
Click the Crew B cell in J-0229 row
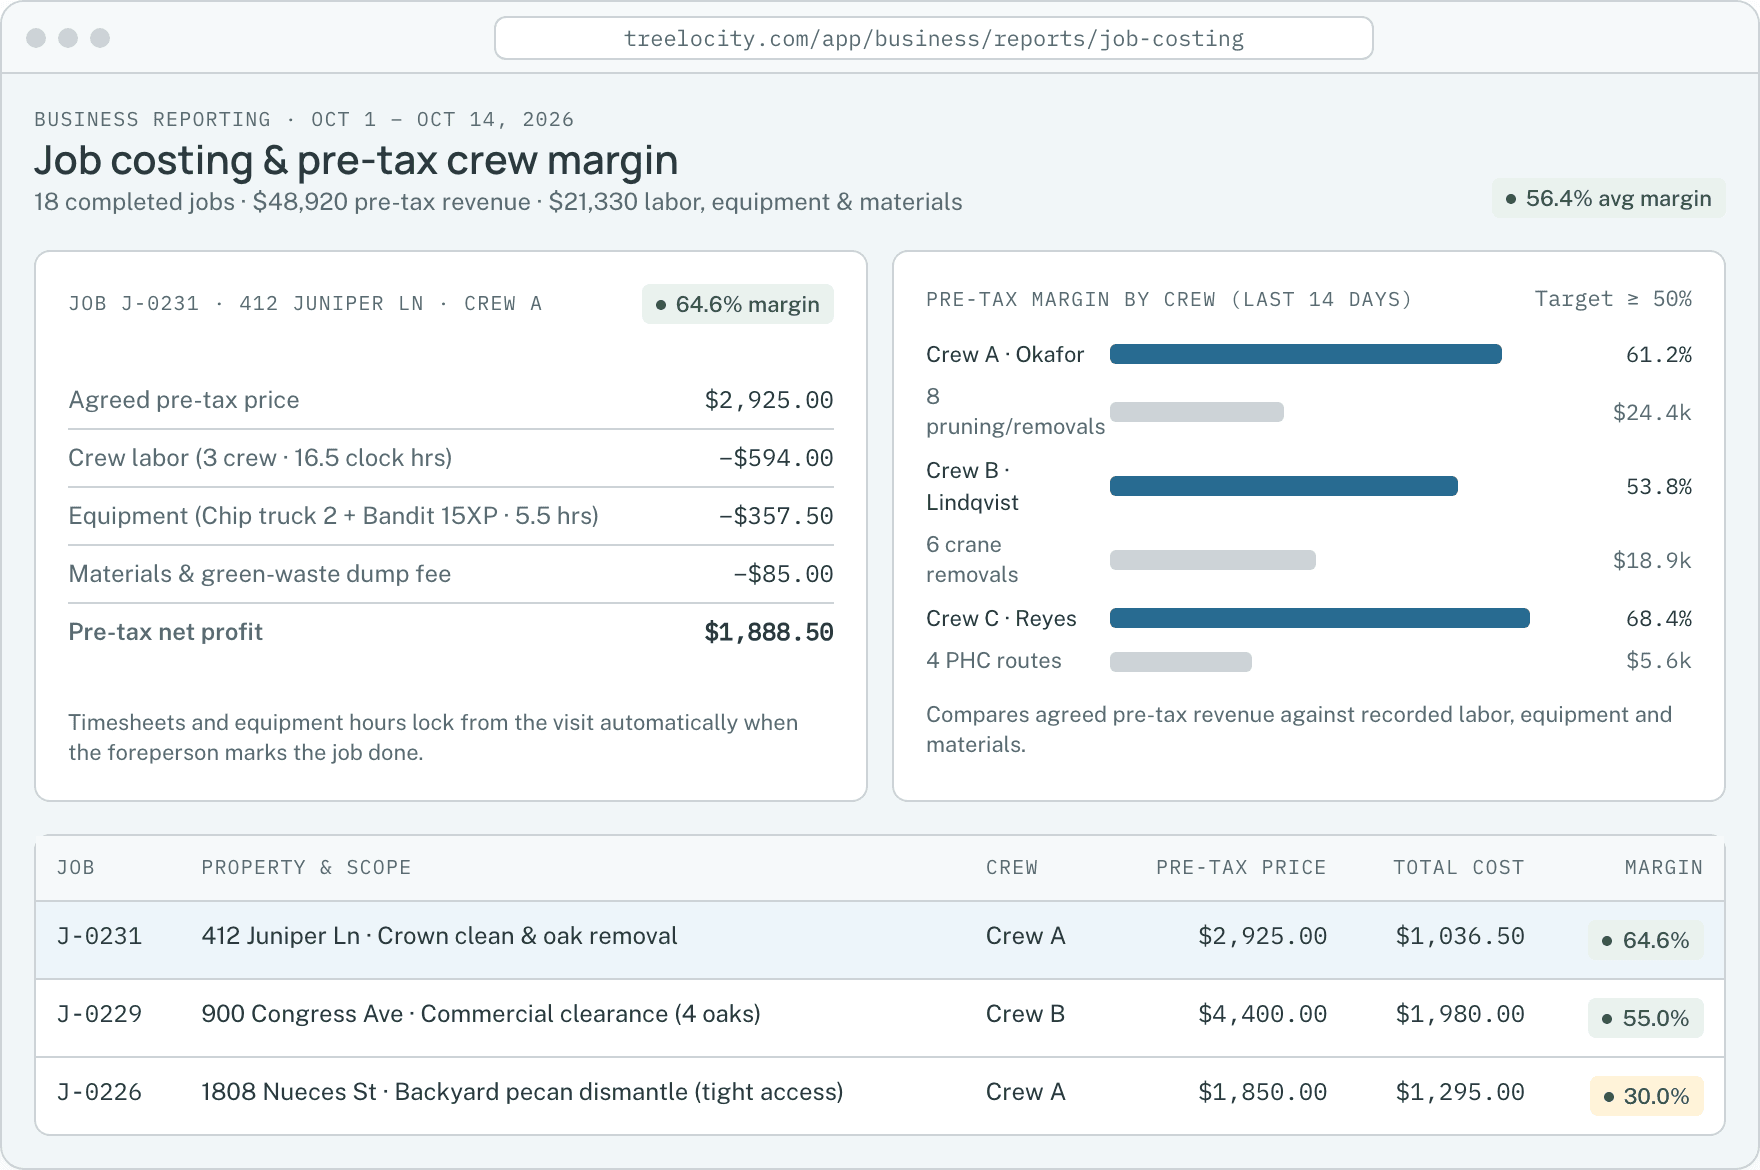point(1025,1014)
